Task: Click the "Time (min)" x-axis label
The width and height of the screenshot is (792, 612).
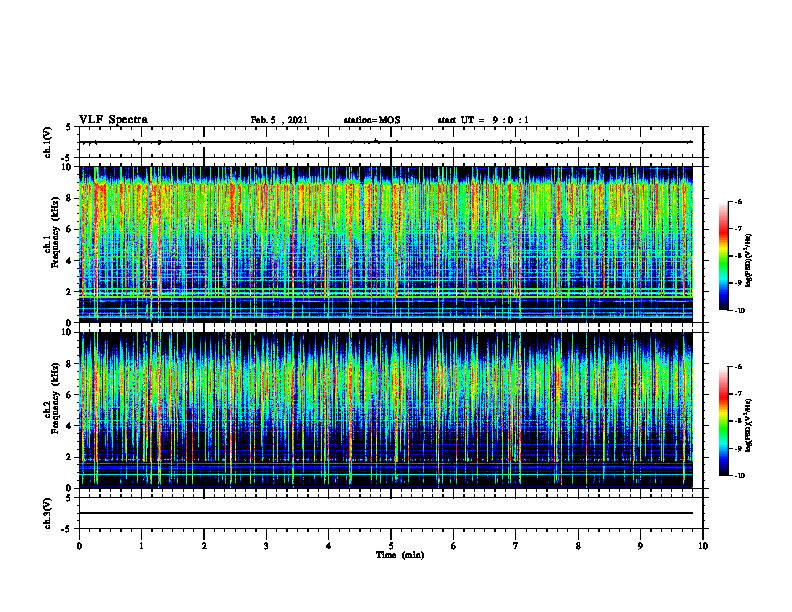Action: (x=400, y=555)
